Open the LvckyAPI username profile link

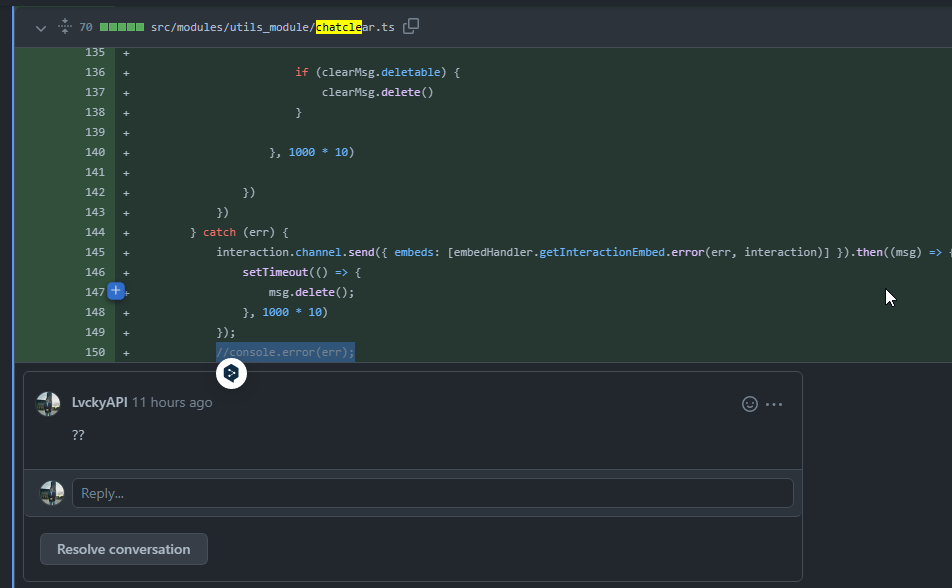click(99, 402)
